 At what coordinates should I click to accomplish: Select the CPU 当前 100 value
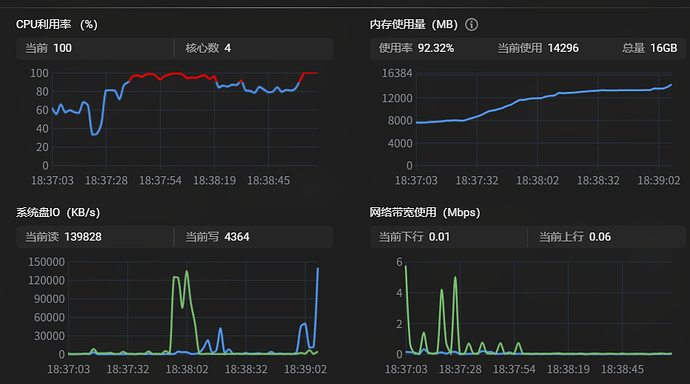[48, 48]
